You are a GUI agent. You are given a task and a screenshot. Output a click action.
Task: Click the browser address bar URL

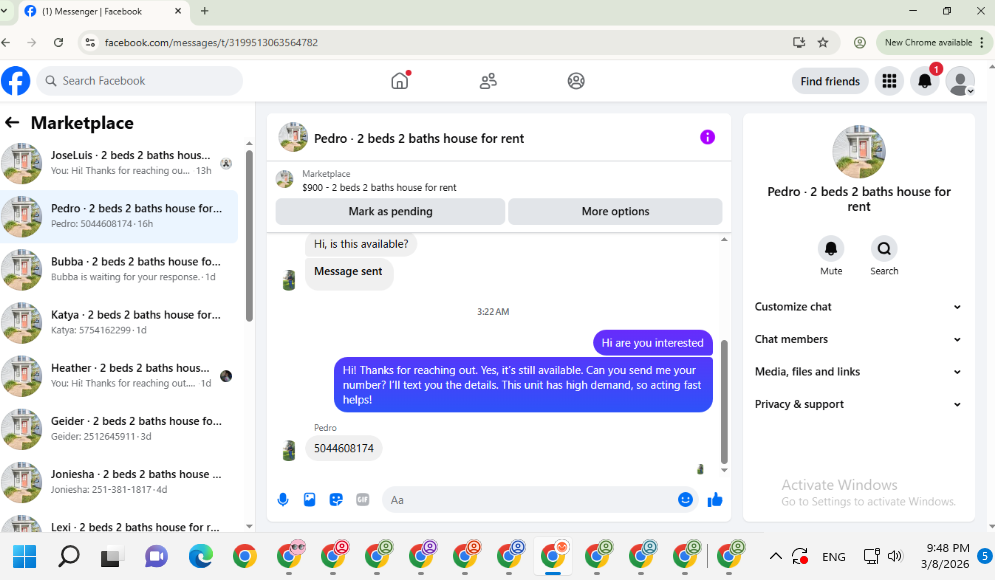point(211,43)
